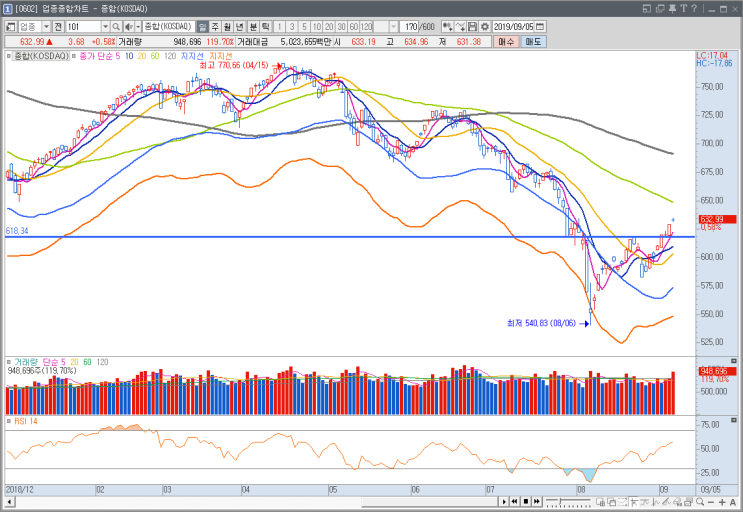The image size is (743, 512).
Task: Click the help question mark icon
Action: (694, 9)
